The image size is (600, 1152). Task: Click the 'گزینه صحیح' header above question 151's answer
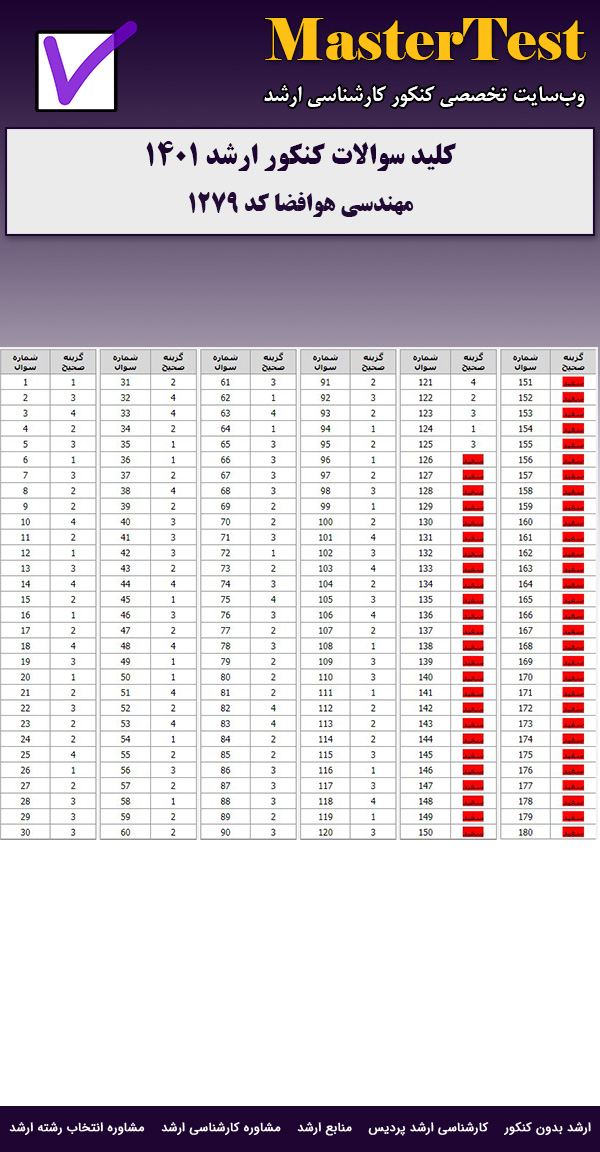pyautogui.click(x=573, y=361)
